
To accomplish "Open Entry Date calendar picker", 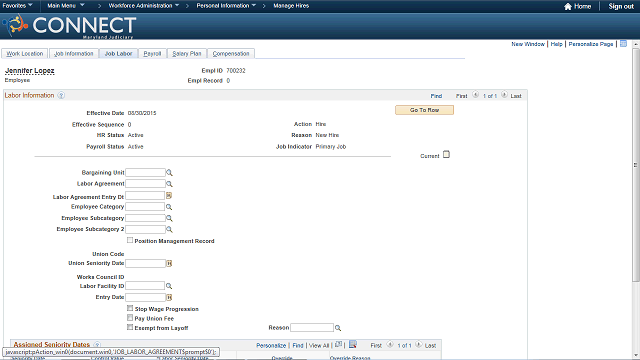I will 169,298.
